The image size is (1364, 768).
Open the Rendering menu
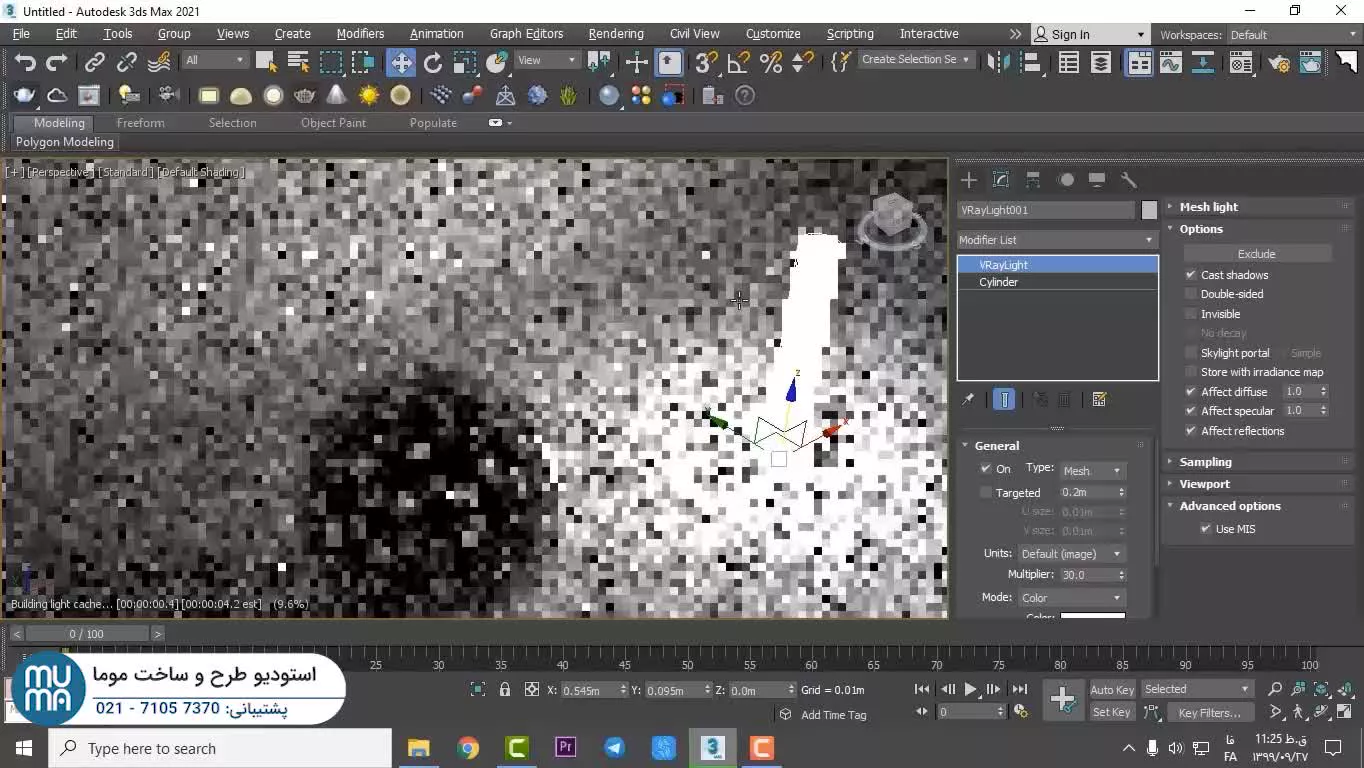616,34
